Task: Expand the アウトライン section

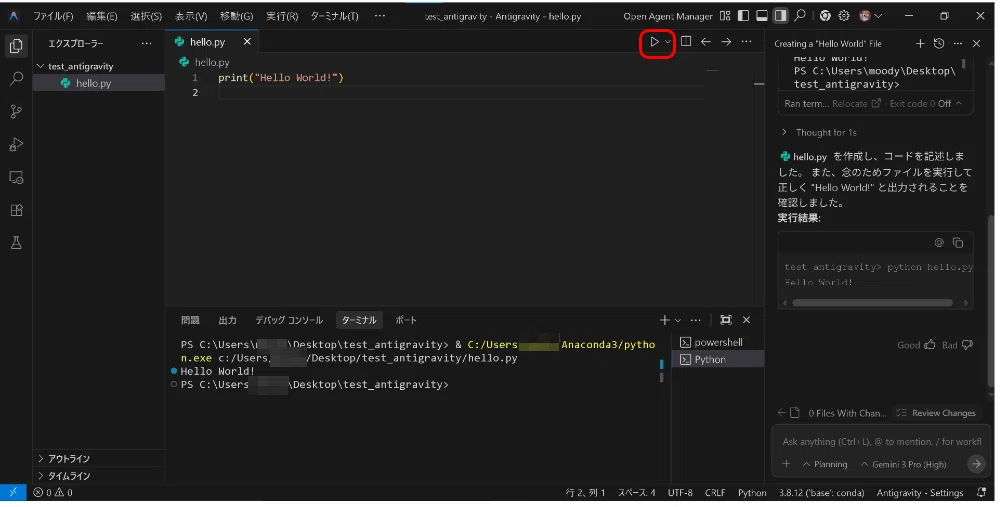Action: 68,459
